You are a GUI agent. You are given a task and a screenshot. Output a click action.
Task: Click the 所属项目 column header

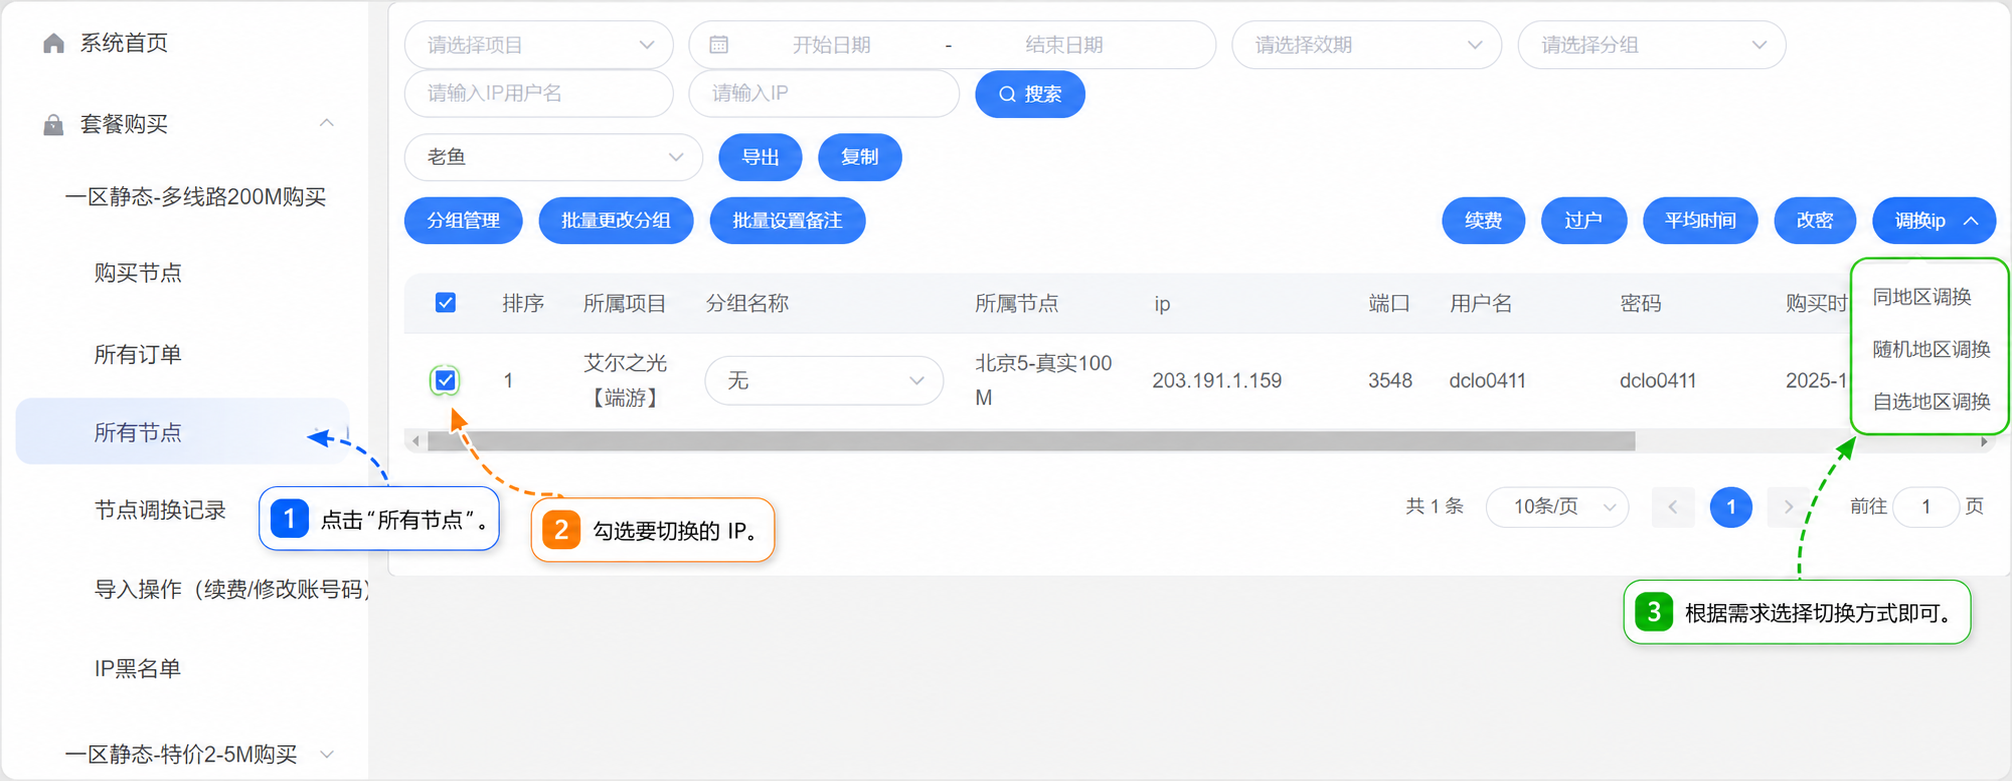coord(625,303)
